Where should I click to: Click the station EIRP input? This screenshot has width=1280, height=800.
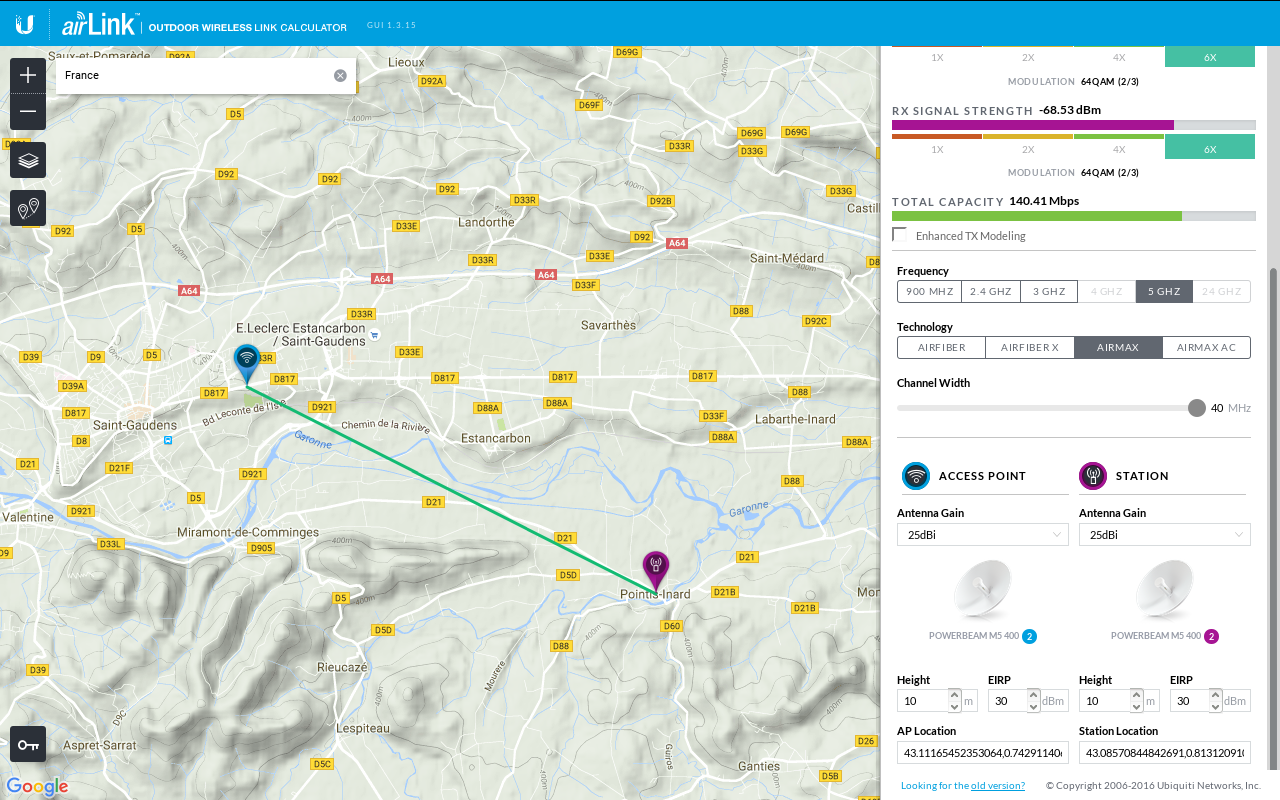coord(1189,701)
